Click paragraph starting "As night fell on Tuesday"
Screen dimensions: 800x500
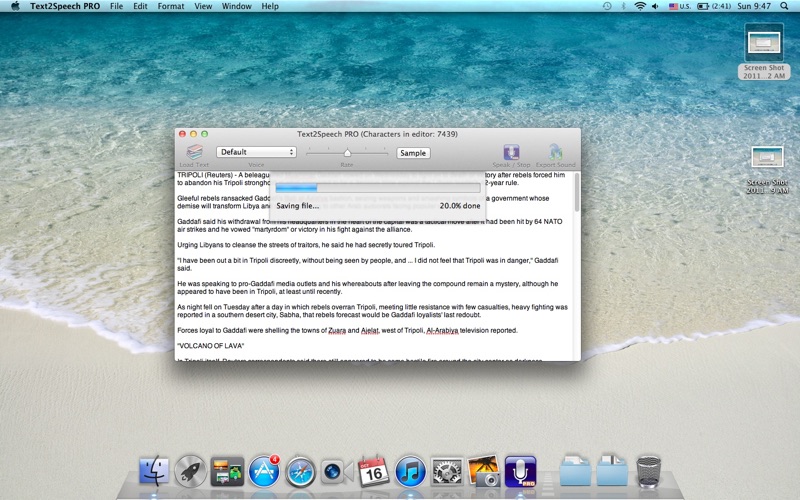coord(372,311)
